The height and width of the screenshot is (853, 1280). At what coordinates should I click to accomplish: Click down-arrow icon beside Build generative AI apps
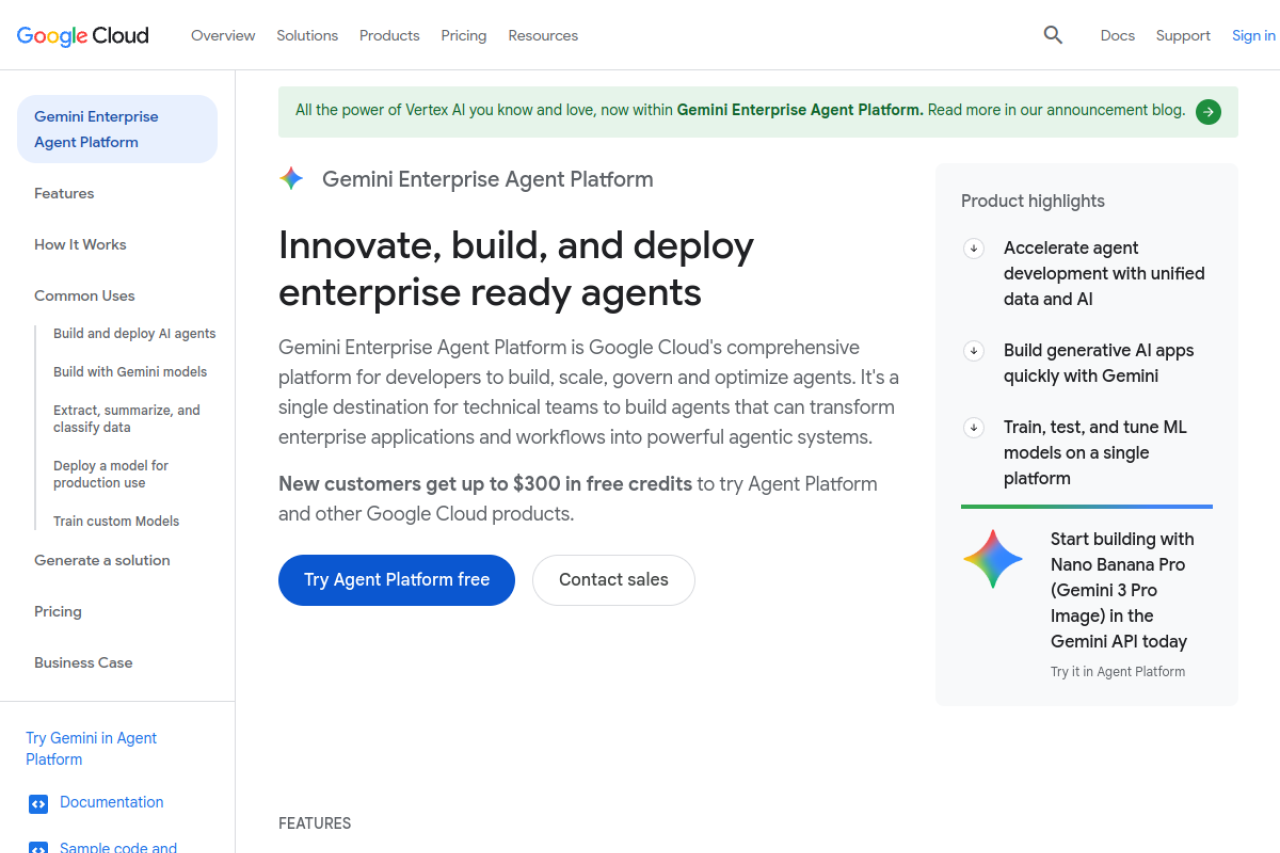(x=974, y=351)
